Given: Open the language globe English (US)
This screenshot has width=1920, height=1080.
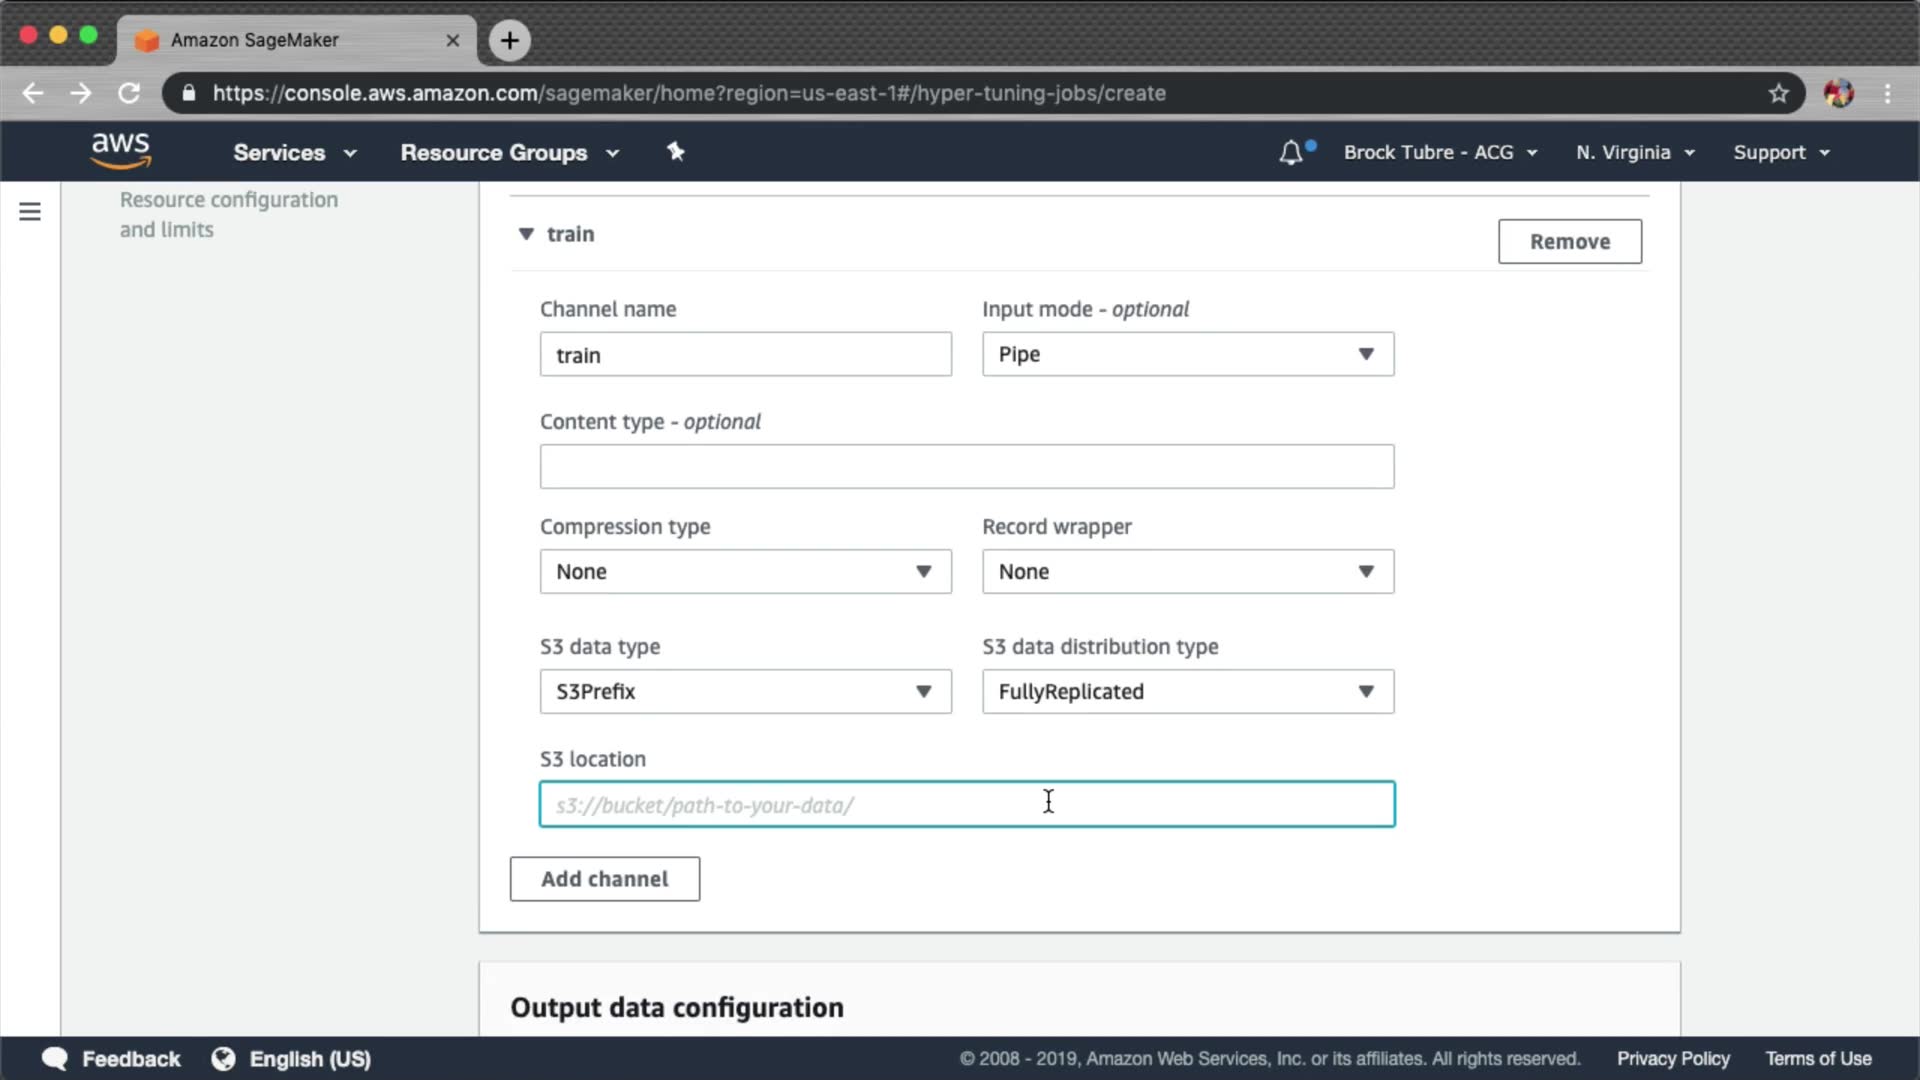Looking at the screenshot, I should (x=291, y=1059).
